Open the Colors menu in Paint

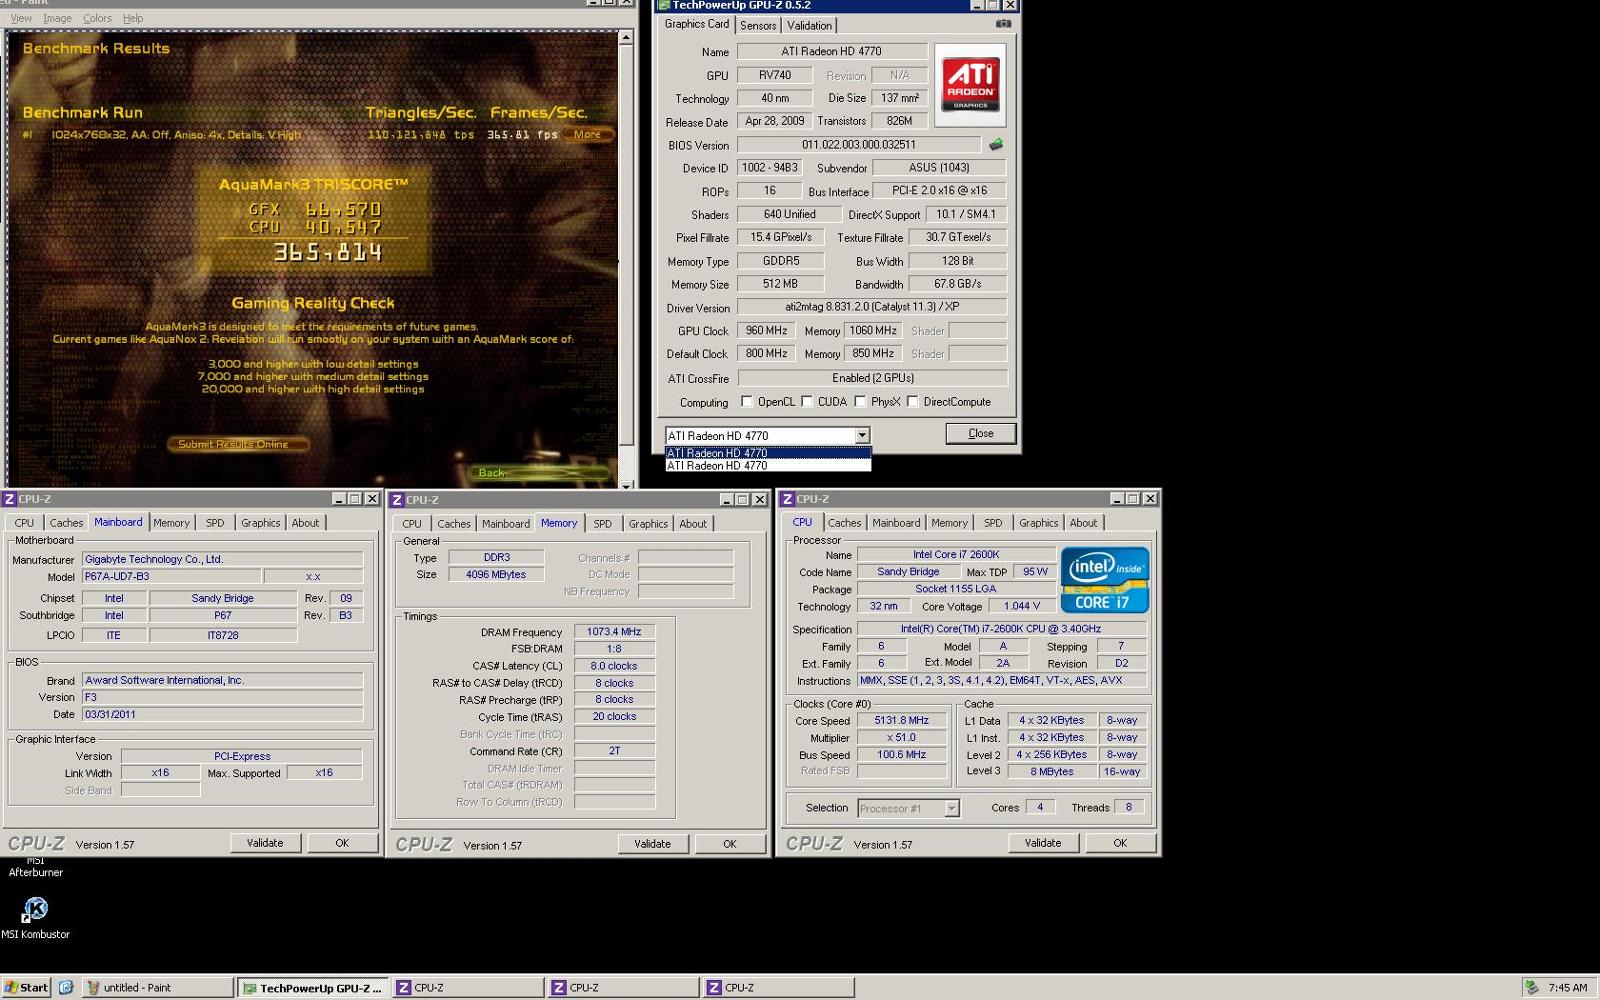tap(97, 18)
